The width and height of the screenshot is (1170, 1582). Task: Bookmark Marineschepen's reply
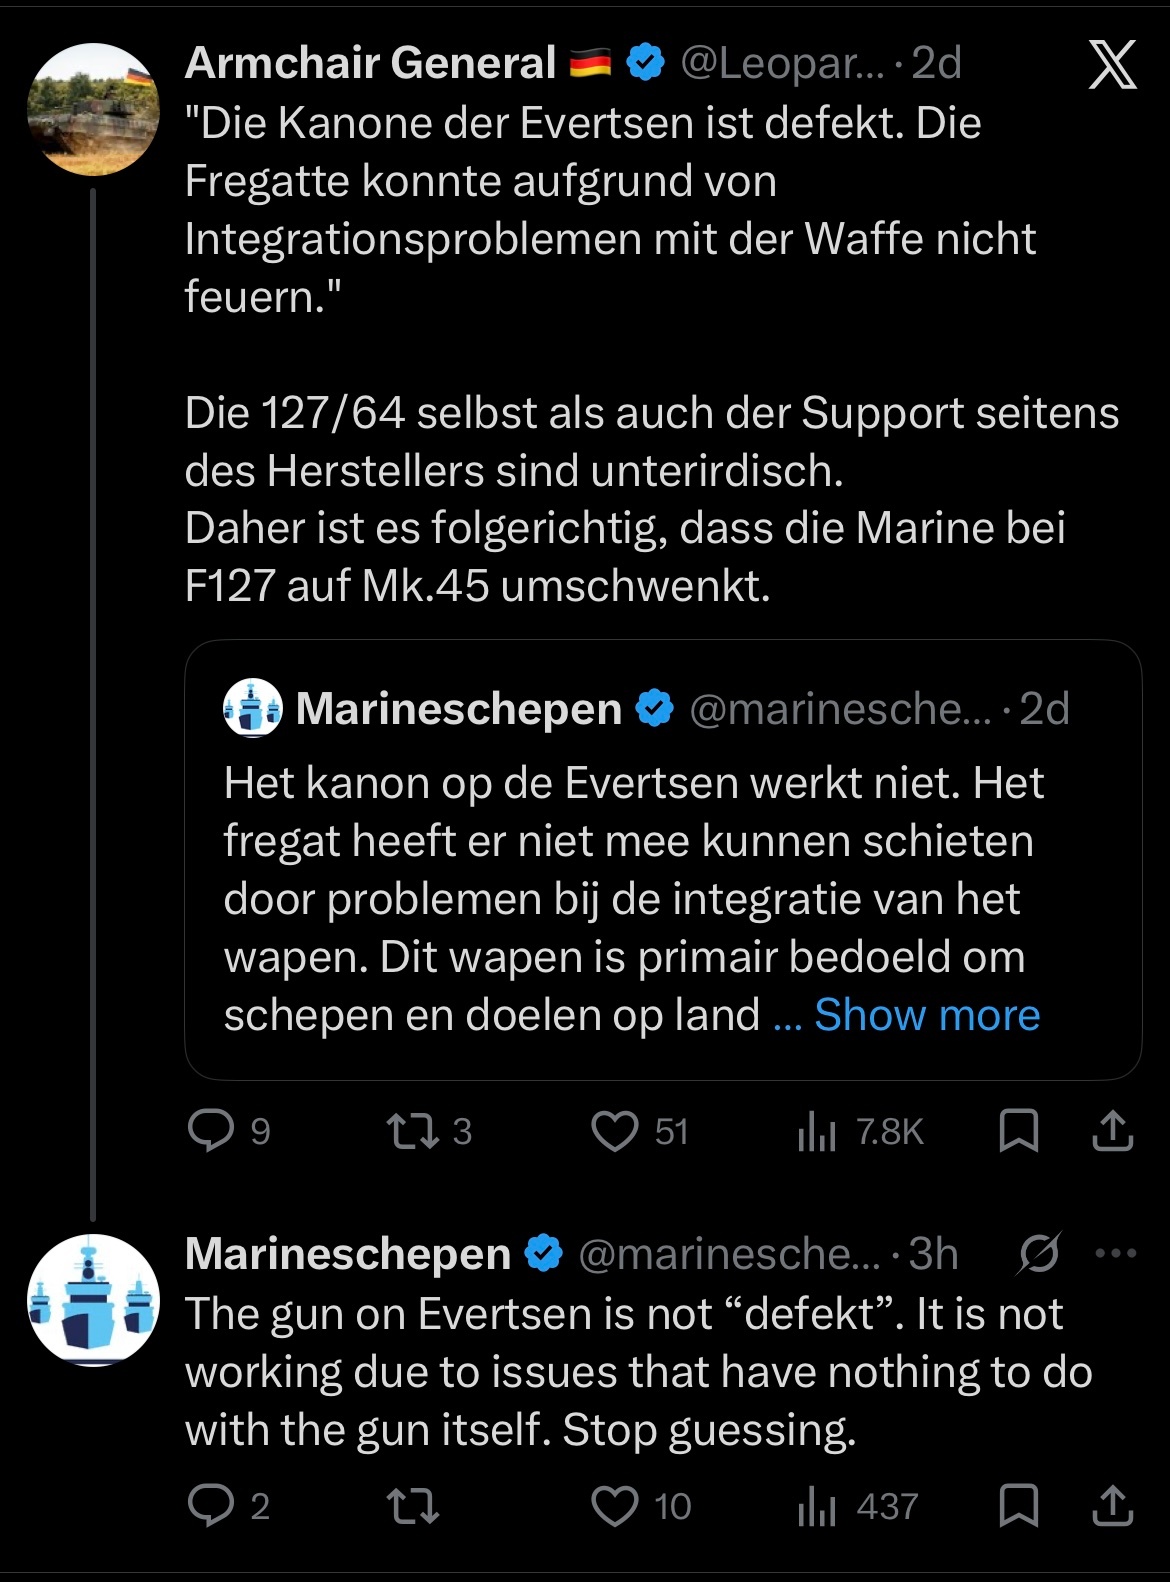click(1019, 1506)
